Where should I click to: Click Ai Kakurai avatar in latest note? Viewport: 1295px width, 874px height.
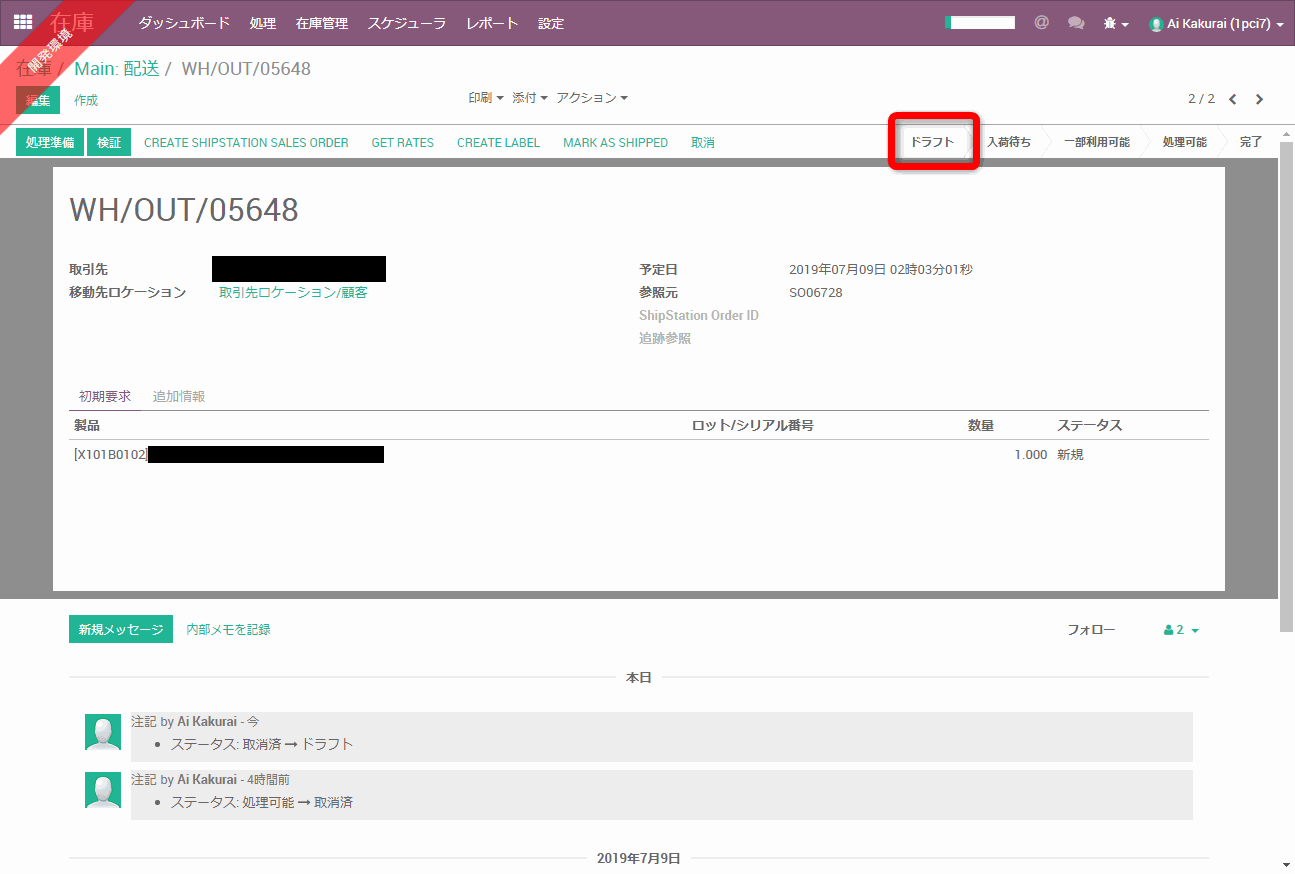pos(103,732)
